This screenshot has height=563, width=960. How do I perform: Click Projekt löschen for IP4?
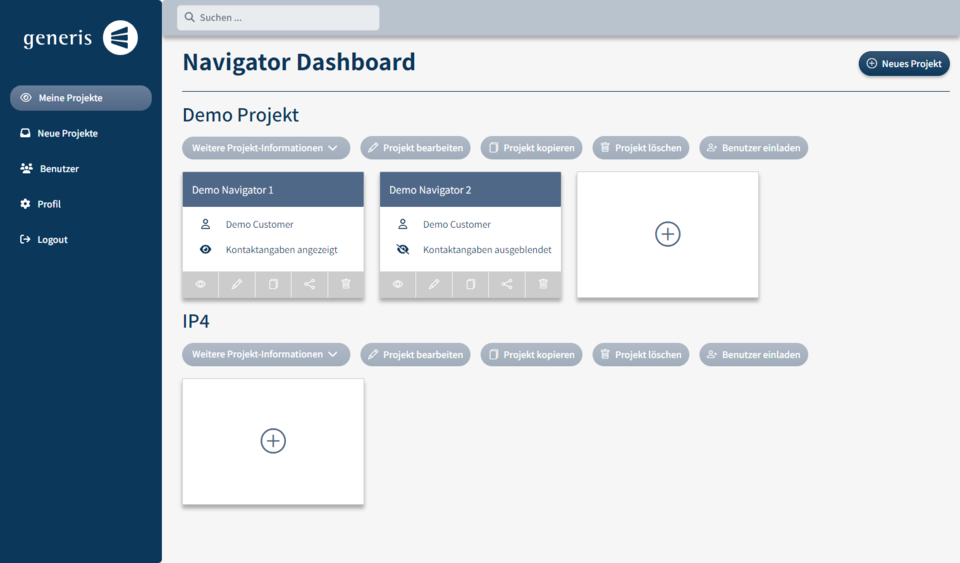(x=640, y=354)
